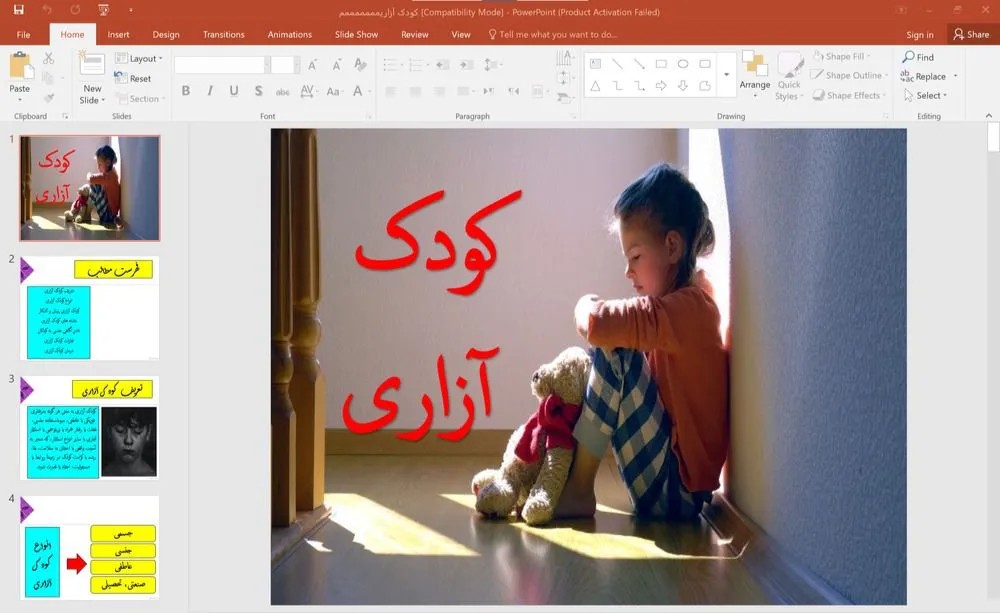Screen dimensions: 1000x613
Task: Open the Font dialog launcher
Action: tap(369, 116)
